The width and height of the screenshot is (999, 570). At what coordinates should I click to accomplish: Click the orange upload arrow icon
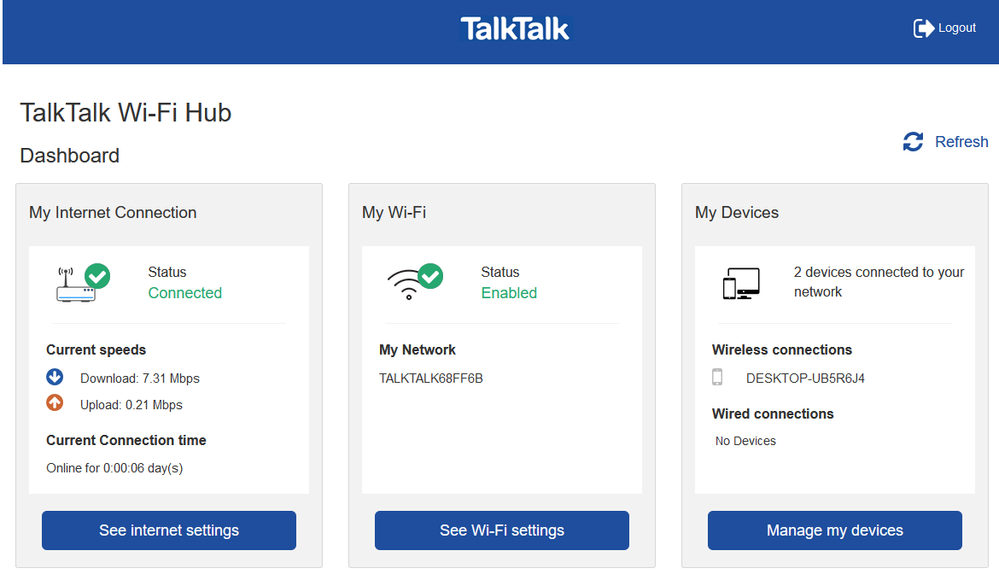55,404
